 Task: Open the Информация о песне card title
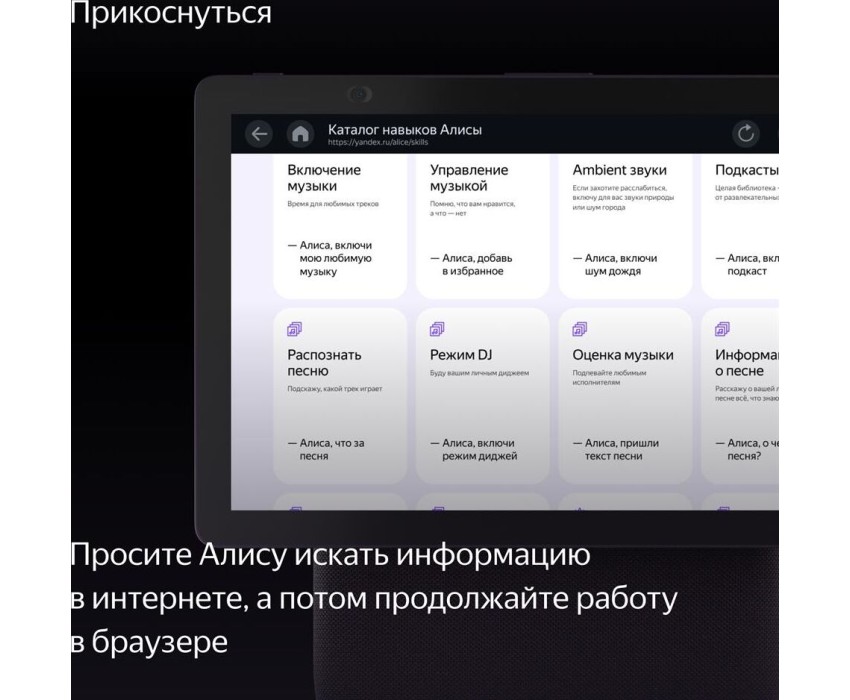746,363
